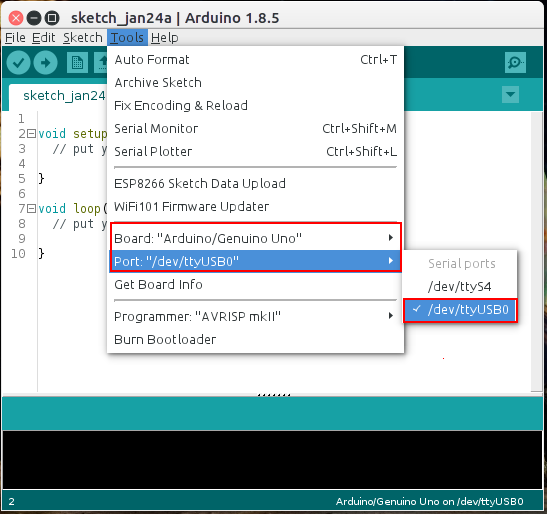The height and width of the screenshot is (521, 547).
Task: Select ESP8266 Sketch Data Upload
Action: pyautogui.click(x=255, y=184)
